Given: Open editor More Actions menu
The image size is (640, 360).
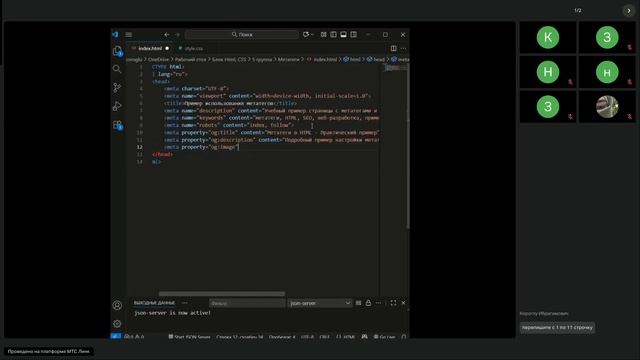Looking at the screenshot, I should point(404,48).
